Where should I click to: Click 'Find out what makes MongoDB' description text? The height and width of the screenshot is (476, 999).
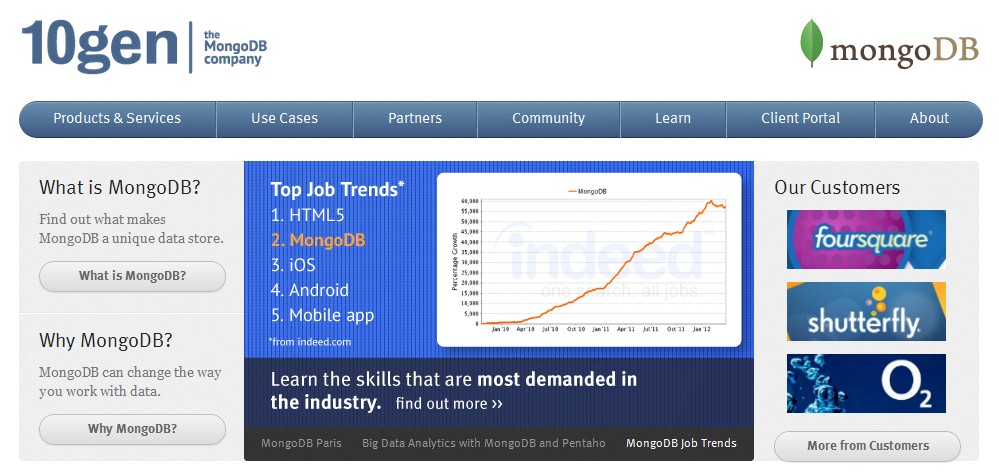coord(131,229)
